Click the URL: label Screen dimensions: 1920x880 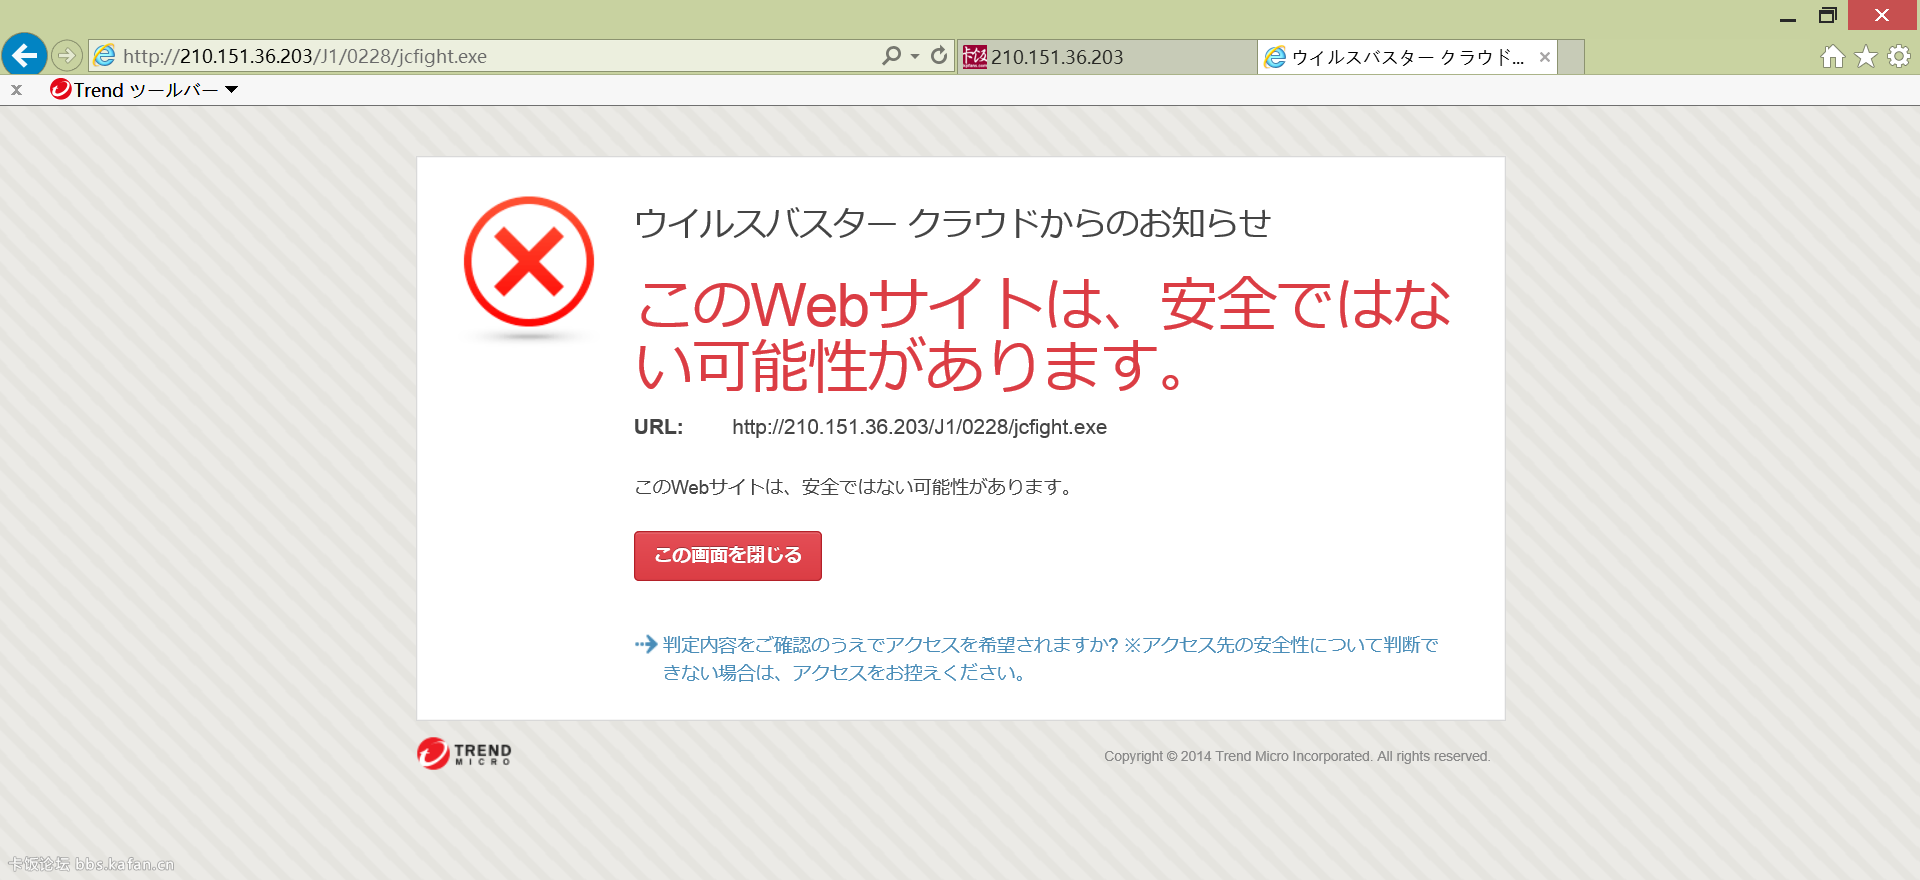click(658, 427)
